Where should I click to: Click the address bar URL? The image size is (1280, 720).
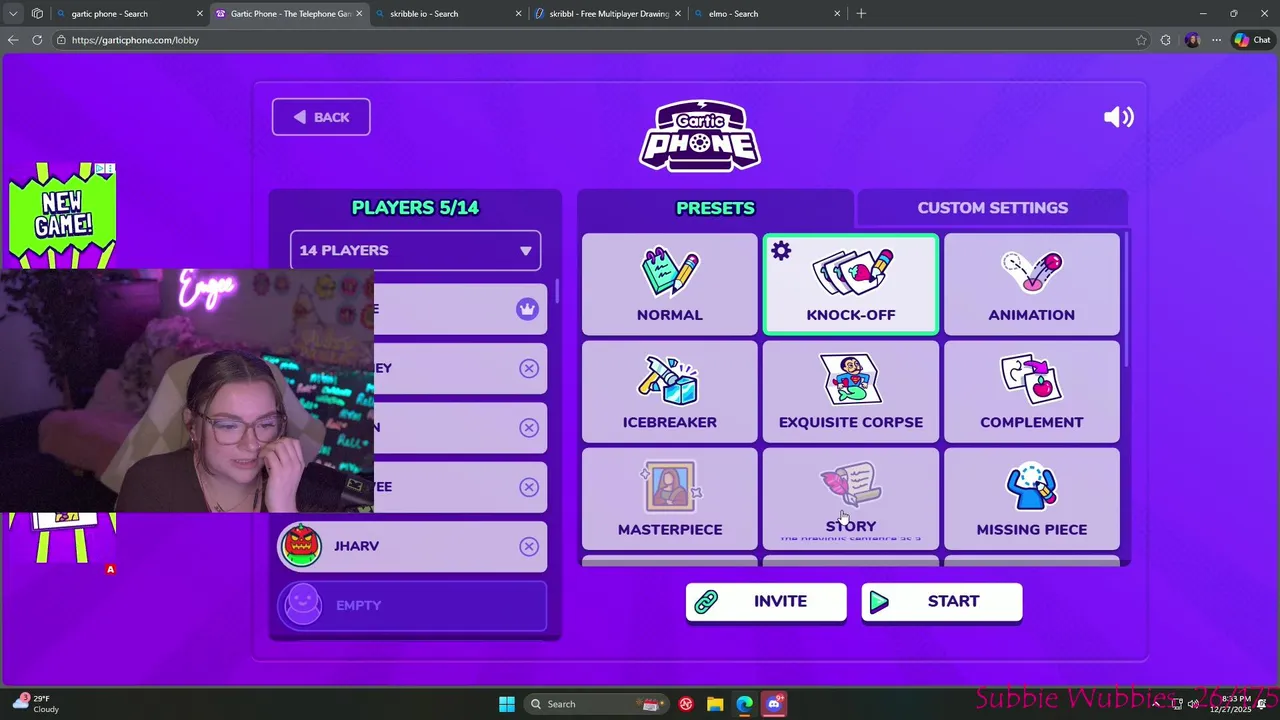point(135,40)
